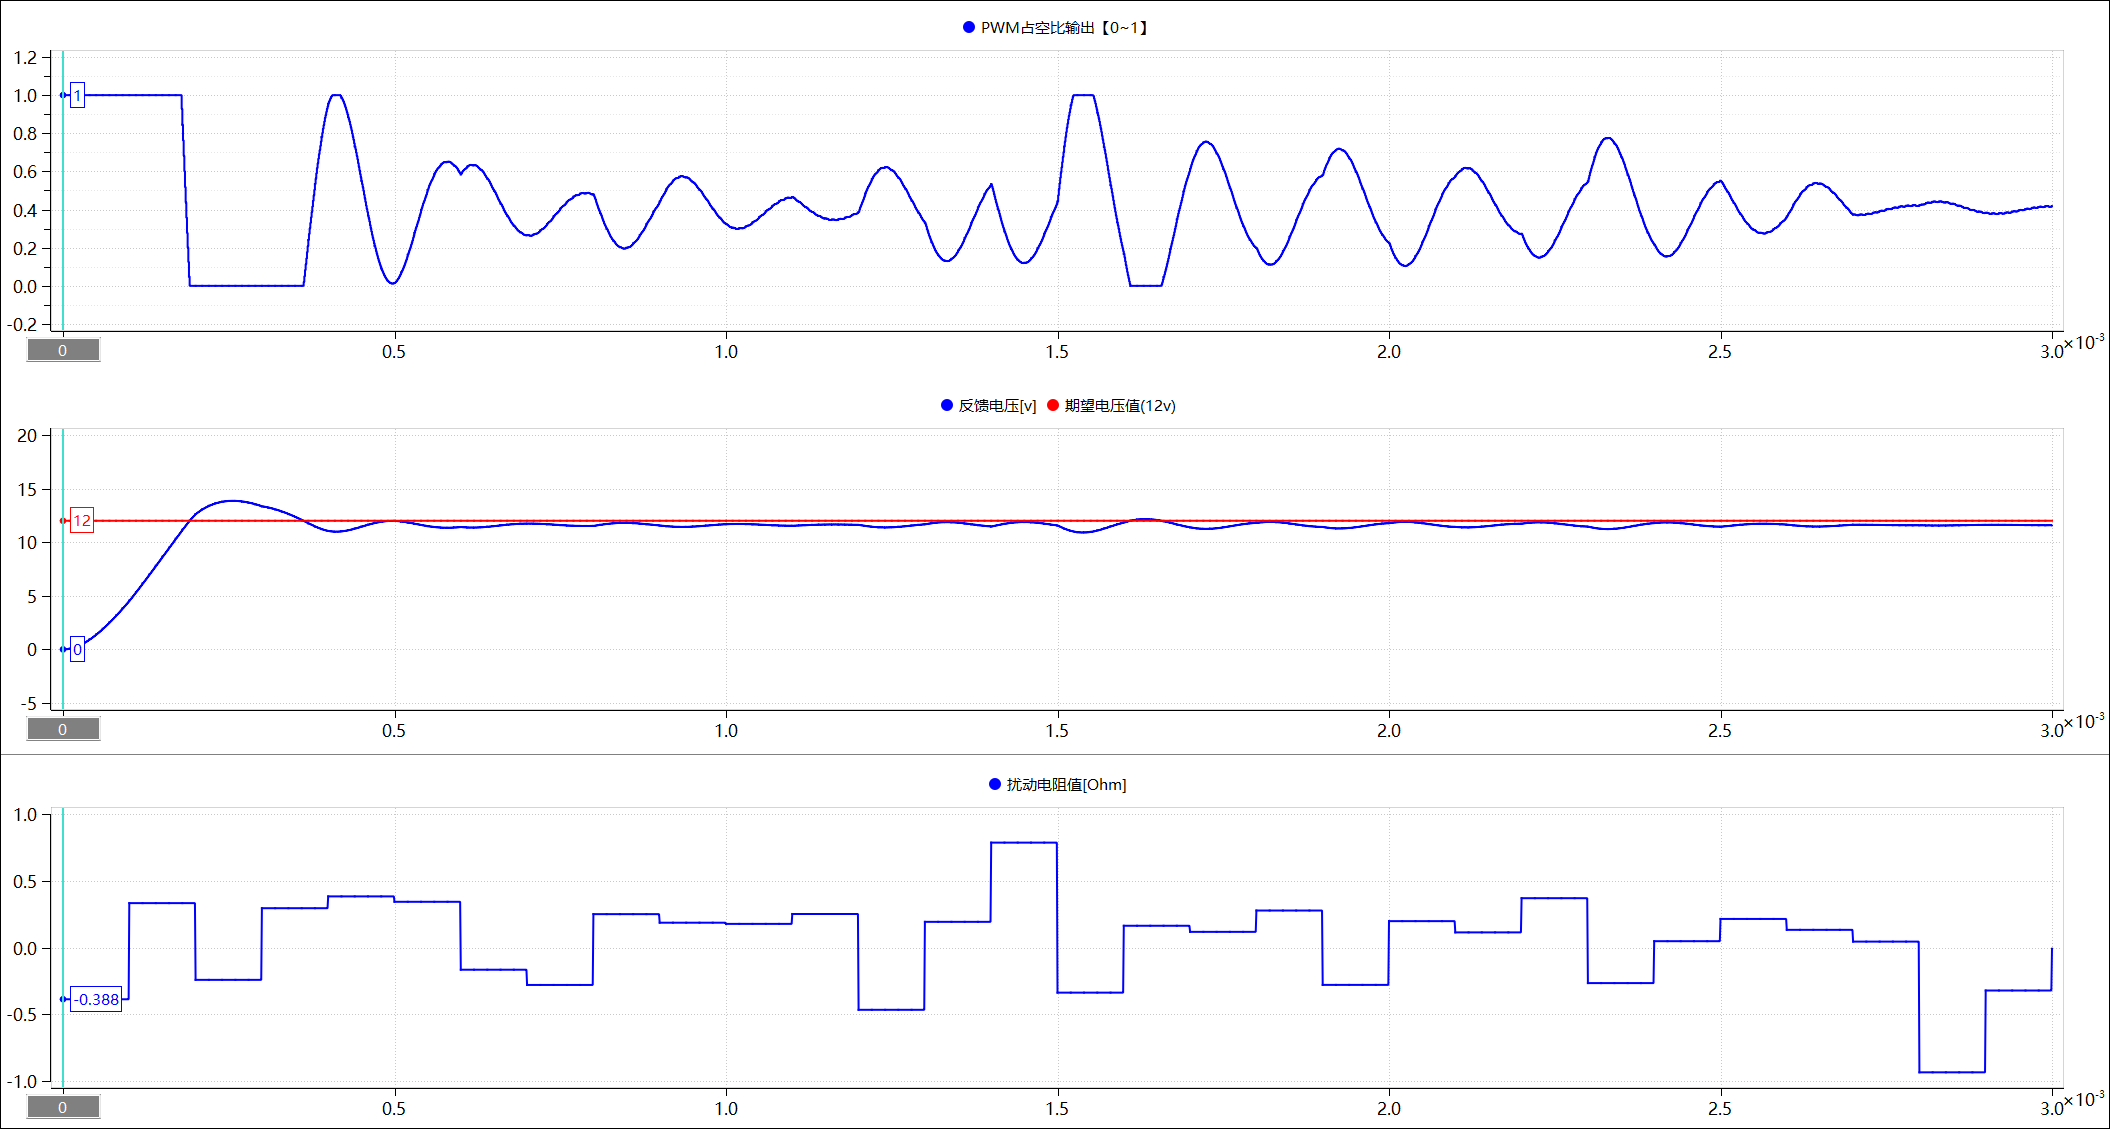Toggle the 扰动电阻值[Ohm] legend label
2110x1129 pixels.
[x=1066, y=784]
